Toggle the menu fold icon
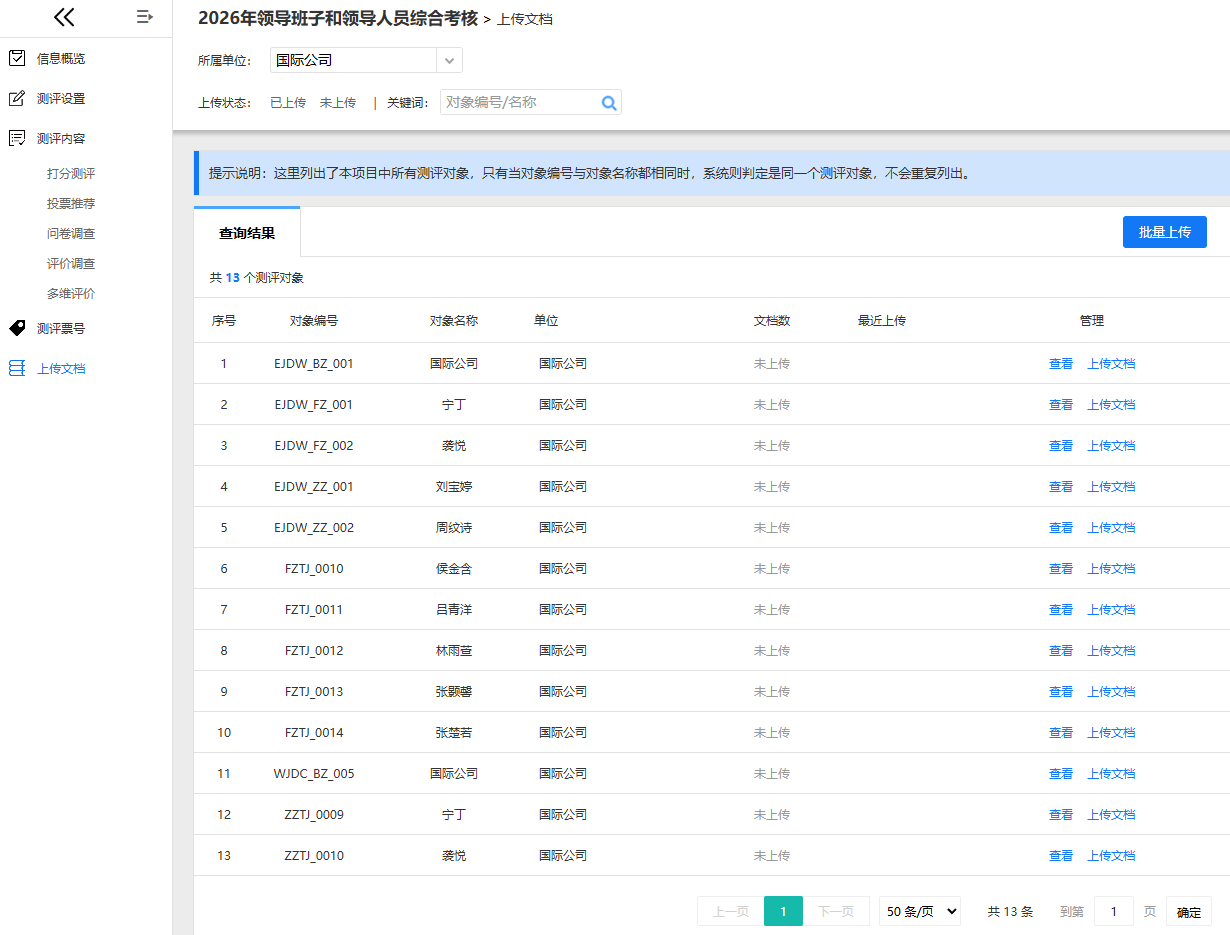 point(145,16)
